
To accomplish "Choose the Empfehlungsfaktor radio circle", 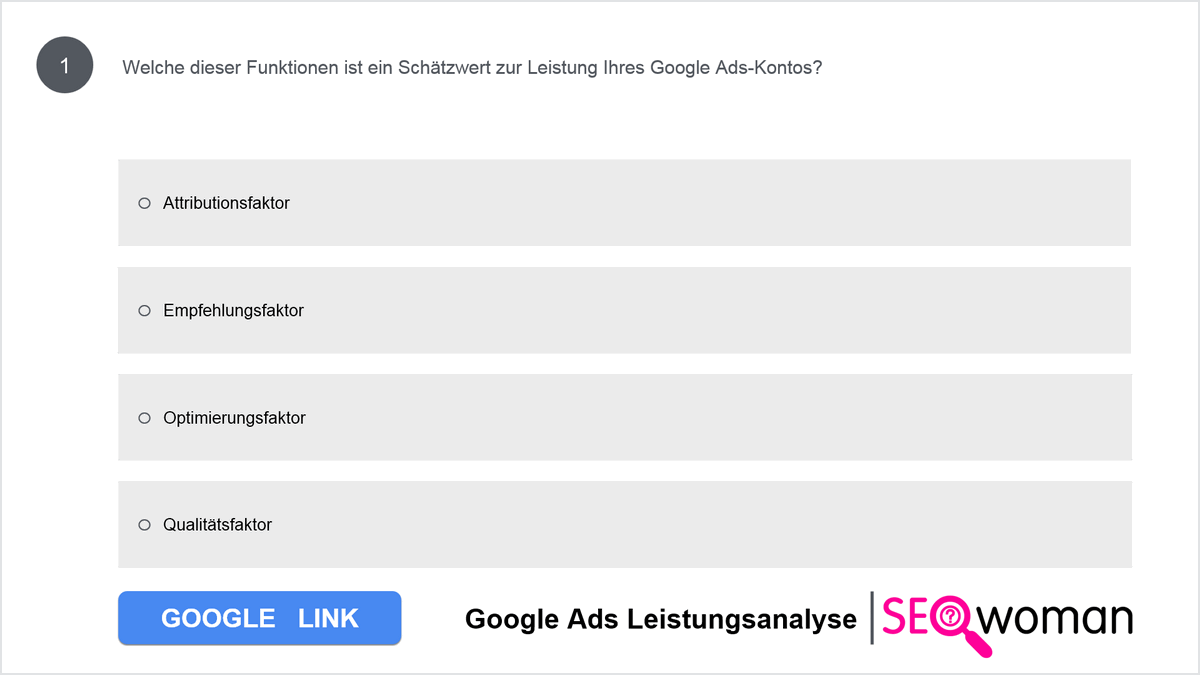I will pos(144,311).
